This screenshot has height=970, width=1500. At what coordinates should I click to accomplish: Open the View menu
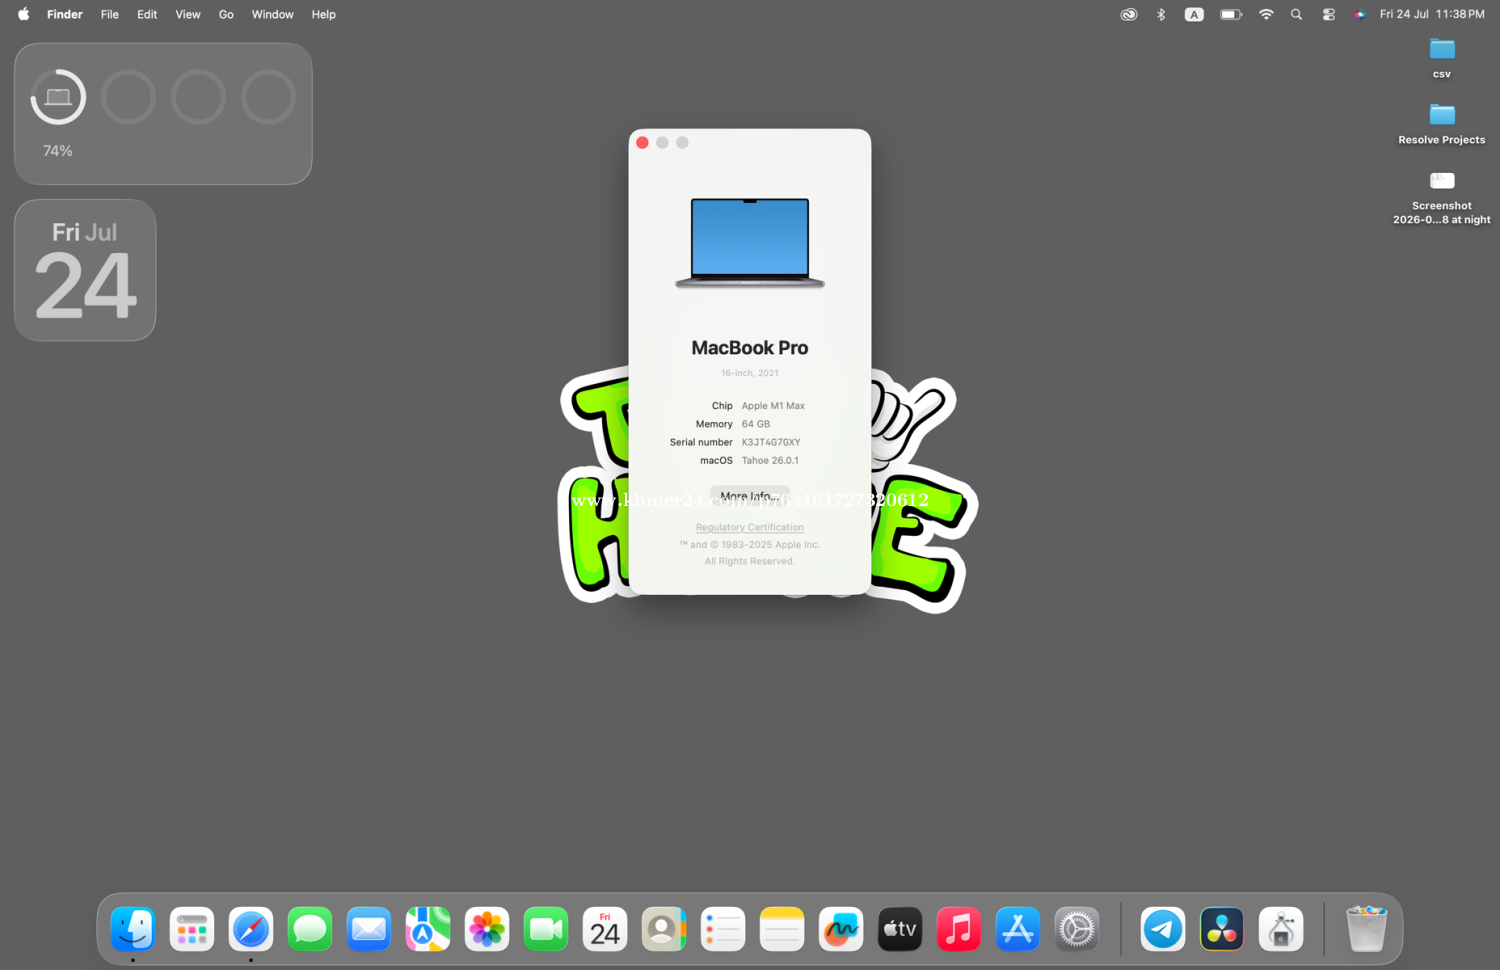(188, 14)
